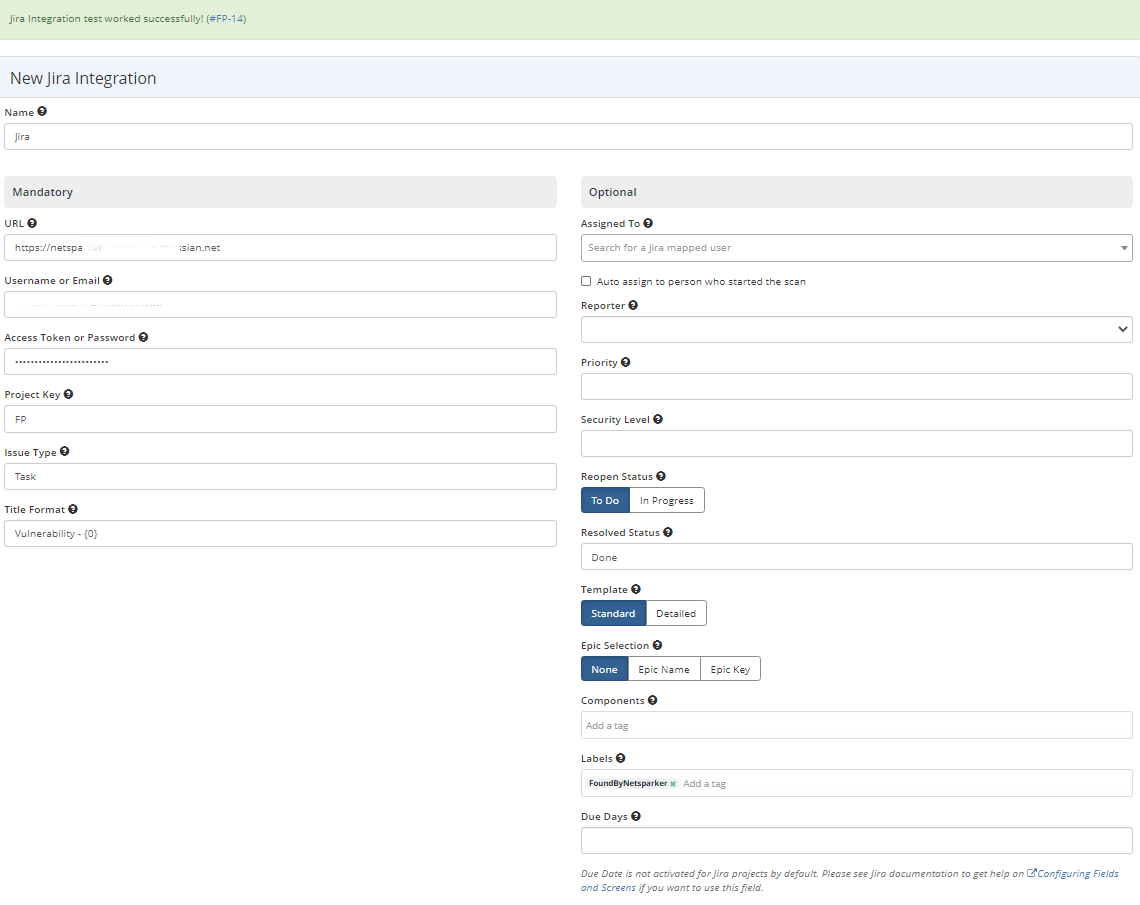1140x905 pixels.
Task: Set Epic Selection to Epic Key
Action: click(x=730, y=669)
